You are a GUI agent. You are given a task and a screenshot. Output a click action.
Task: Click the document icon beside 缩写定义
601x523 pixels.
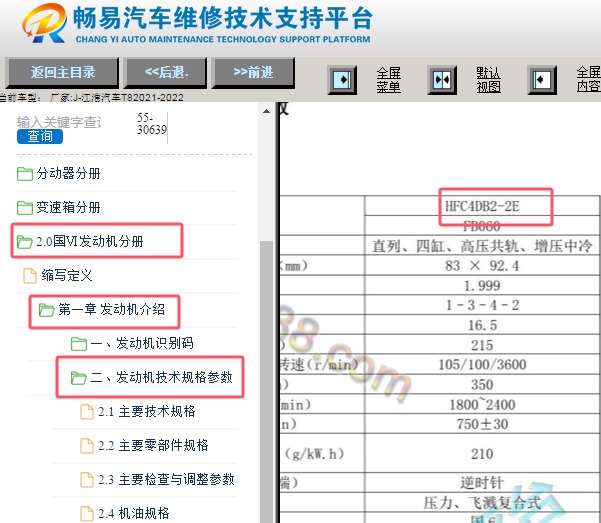(30, 276)
